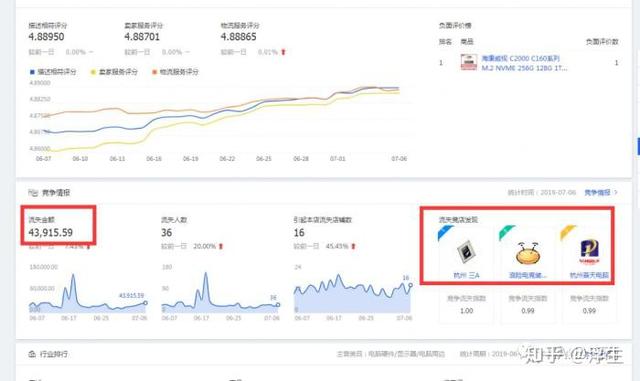Open the product thumbnail in negative review list

(x=469, y=62)
